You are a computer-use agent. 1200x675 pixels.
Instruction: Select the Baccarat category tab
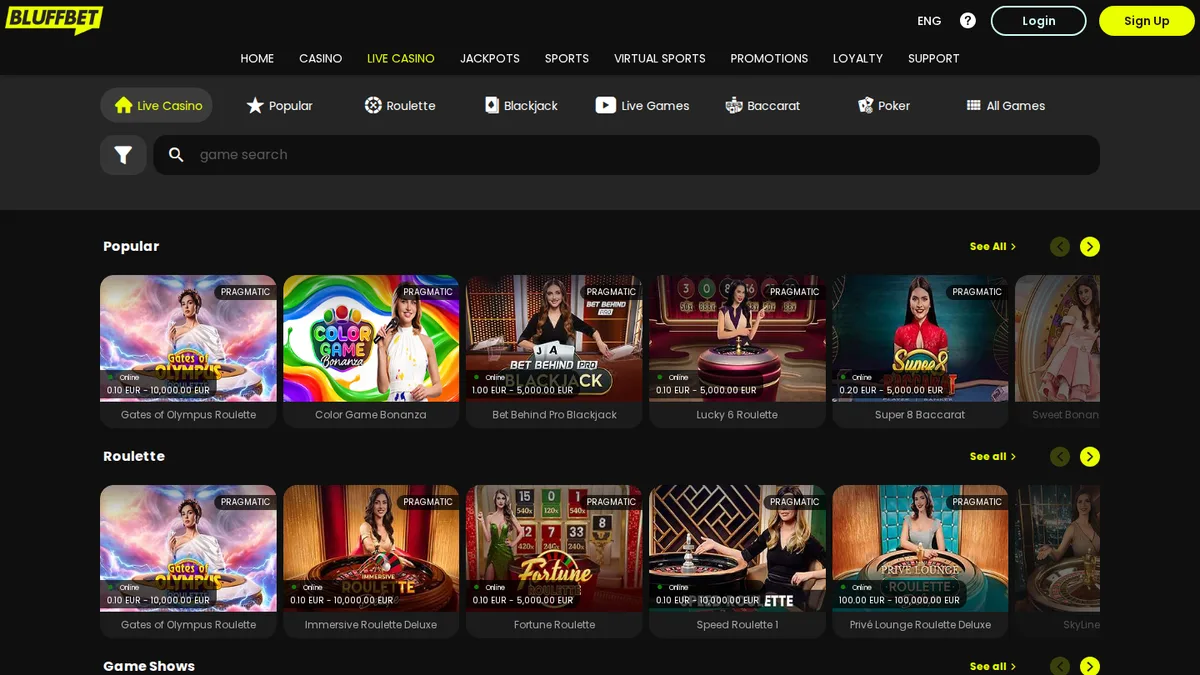click(x=763, y=105)
